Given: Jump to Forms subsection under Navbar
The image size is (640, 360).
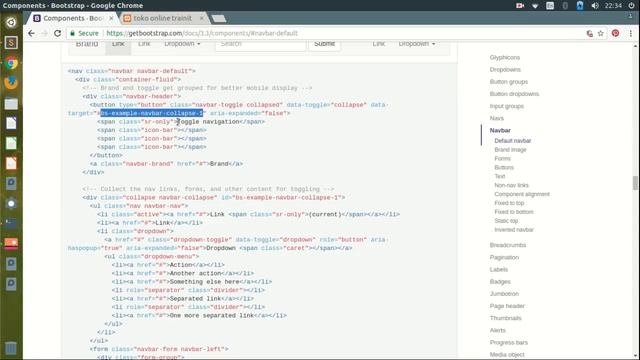Looking at the screenshot, I should pyautogui.click(x=502, y=159).
